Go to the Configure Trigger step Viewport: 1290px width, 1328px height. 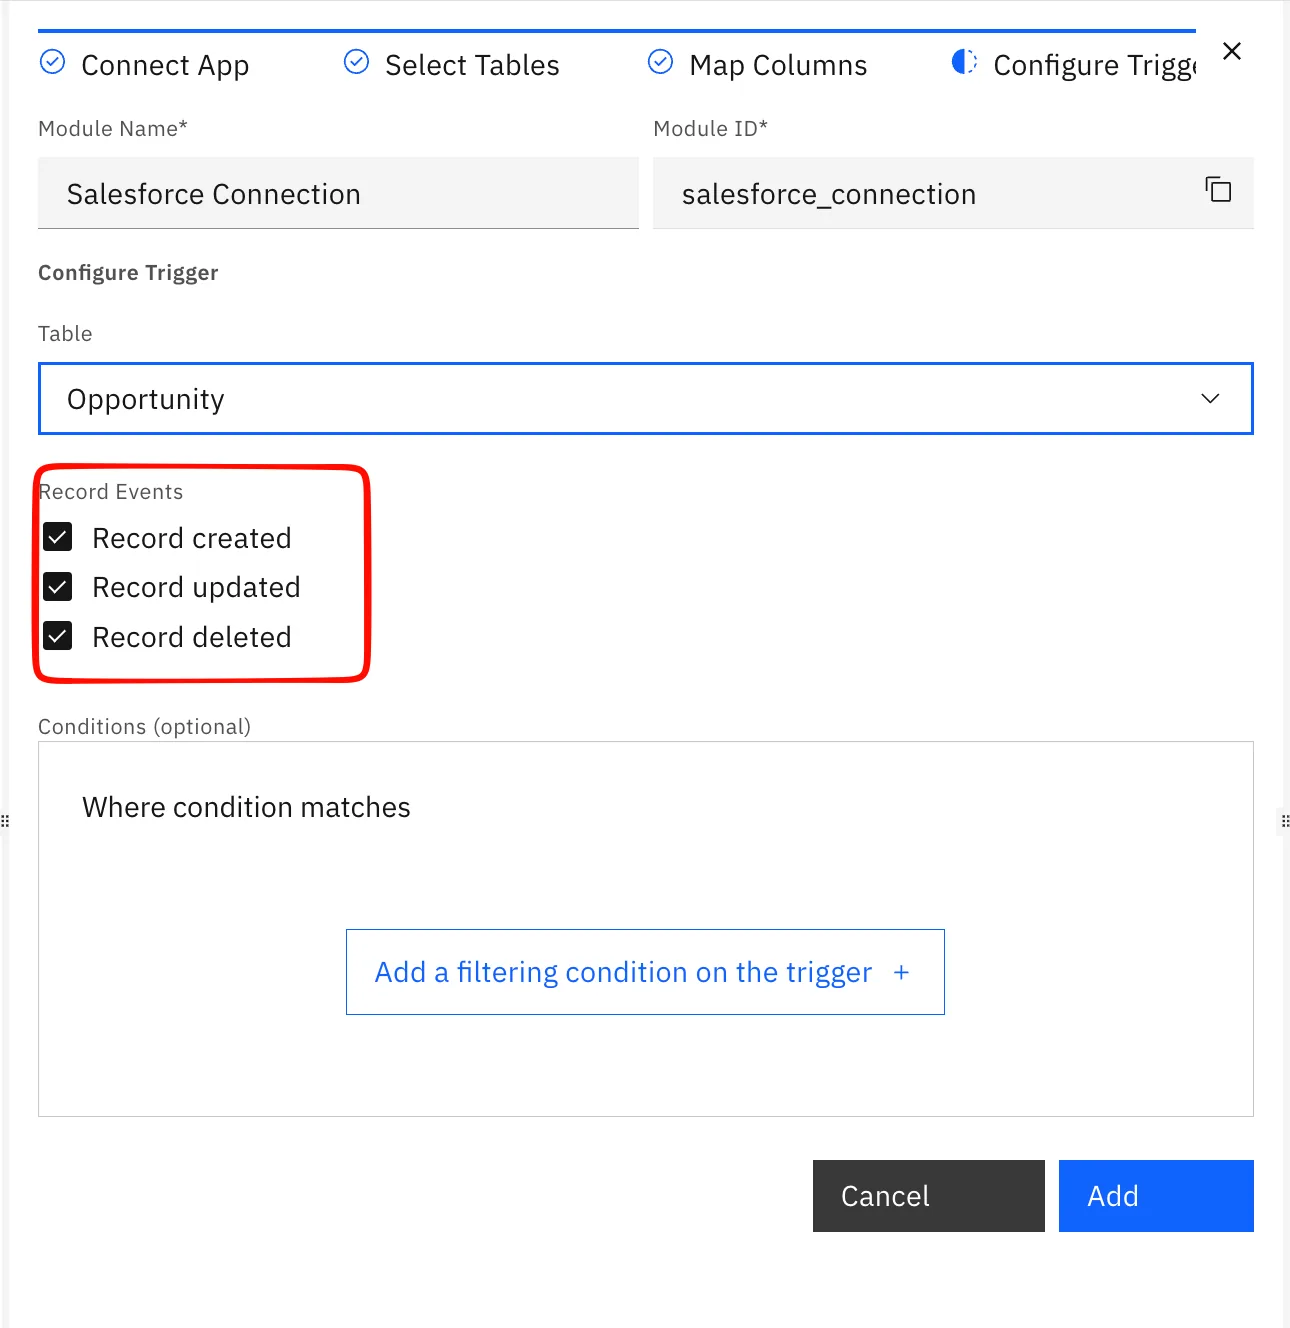1094,65
